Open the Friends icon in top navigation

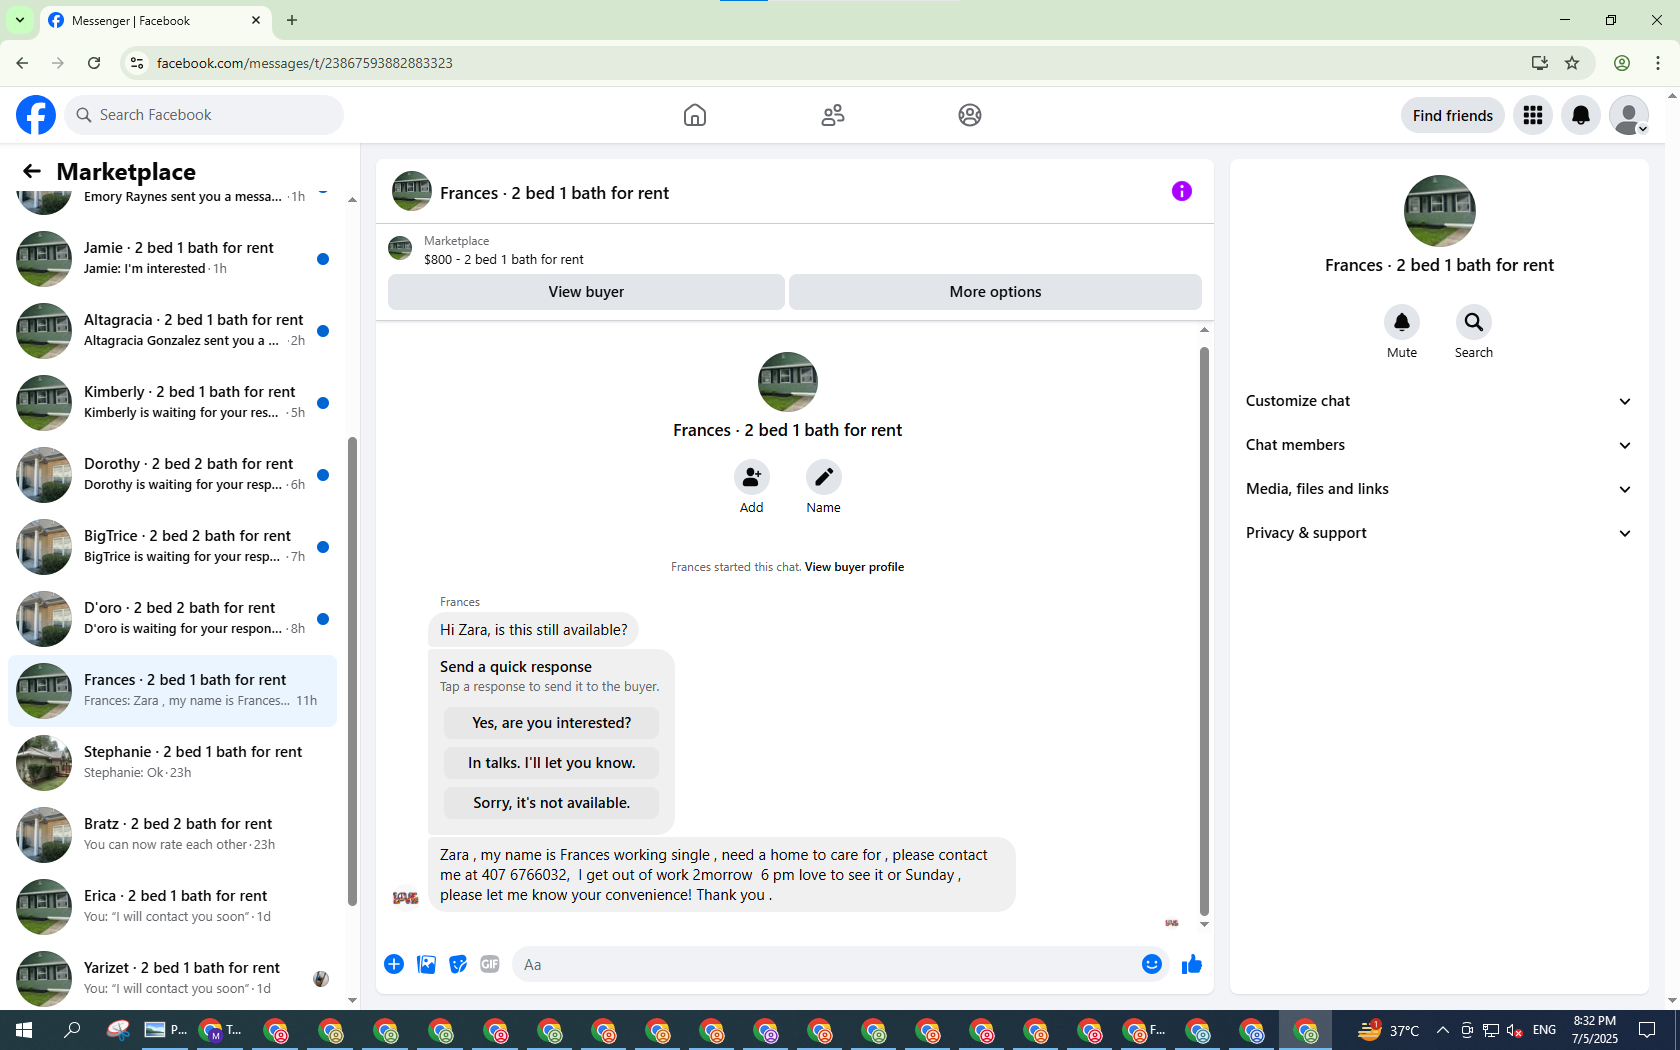(x=832, y=115)
